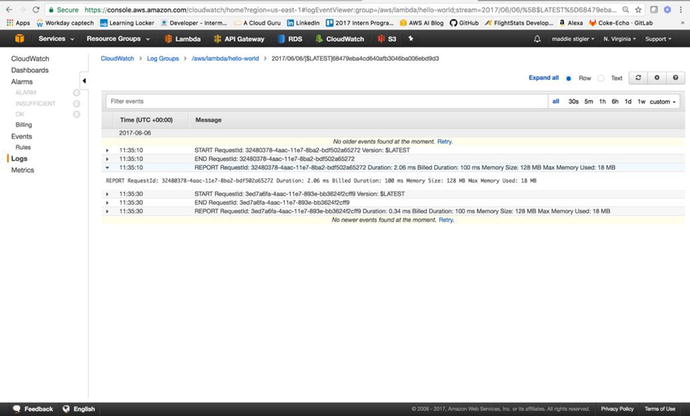Collapse the expanded 11:35:10 REPORT row
The width and height of the screenshot is (690, 416).
click(x=108, y=168)
